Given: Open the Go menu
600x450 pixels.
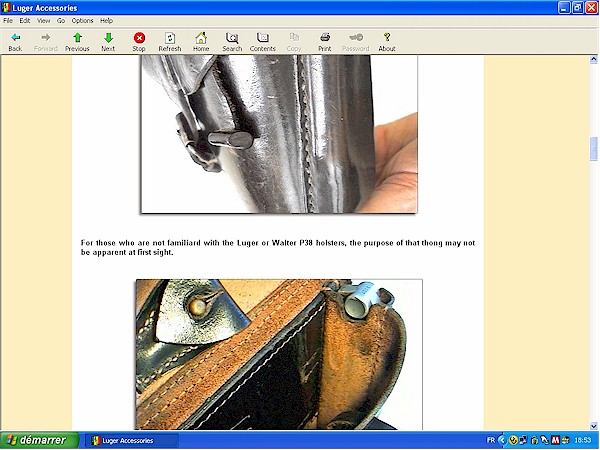Looking at the screenshot, I should click(x=61, y=21).
